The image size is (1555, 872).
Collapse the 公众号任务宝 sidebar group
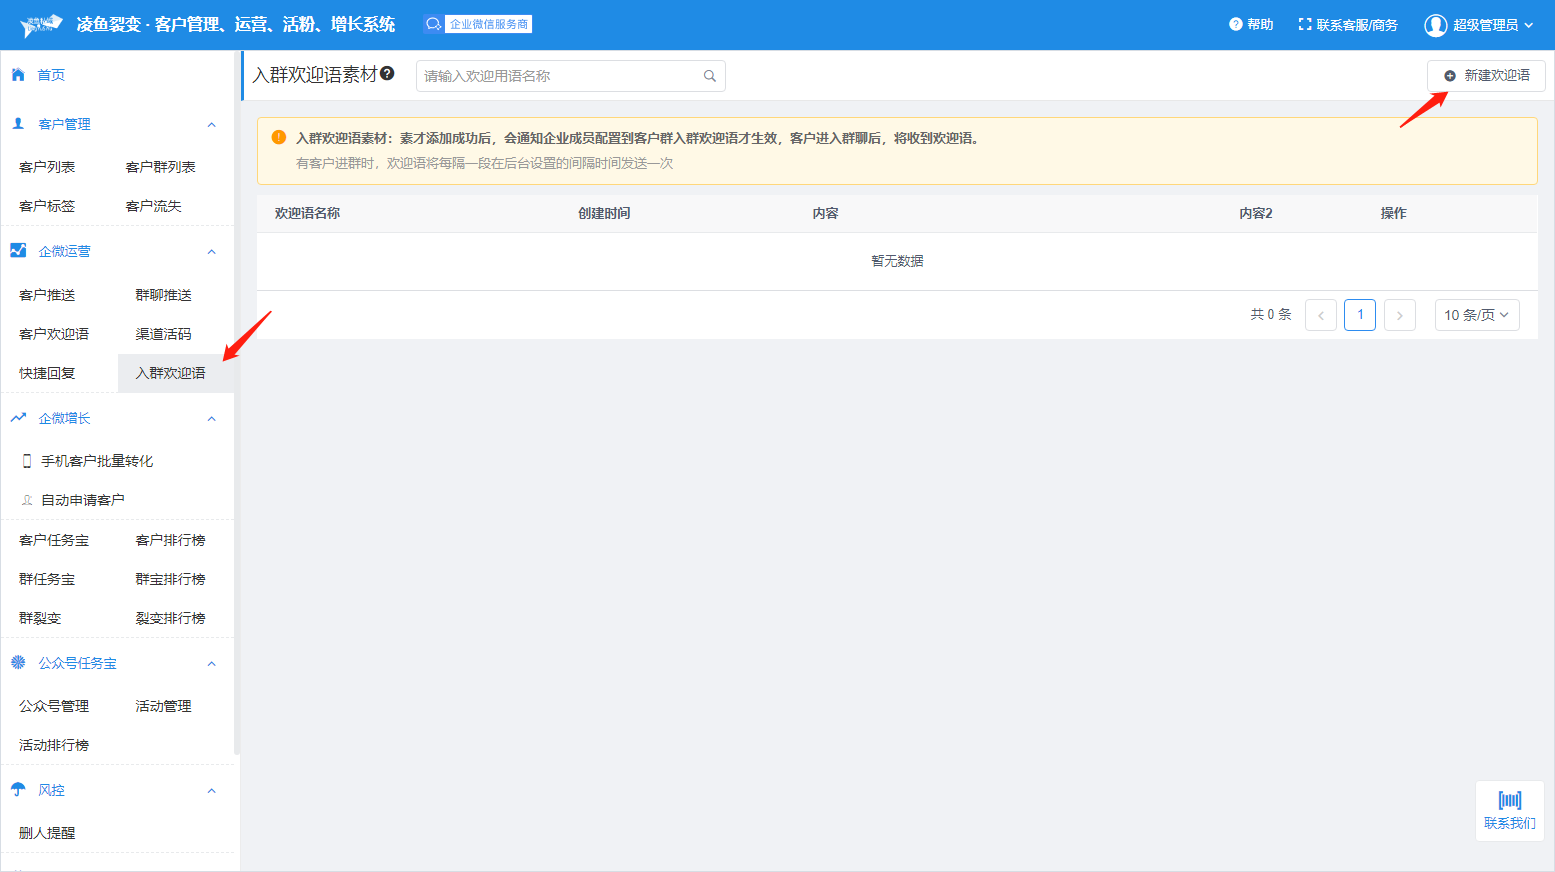click(211, 663)
